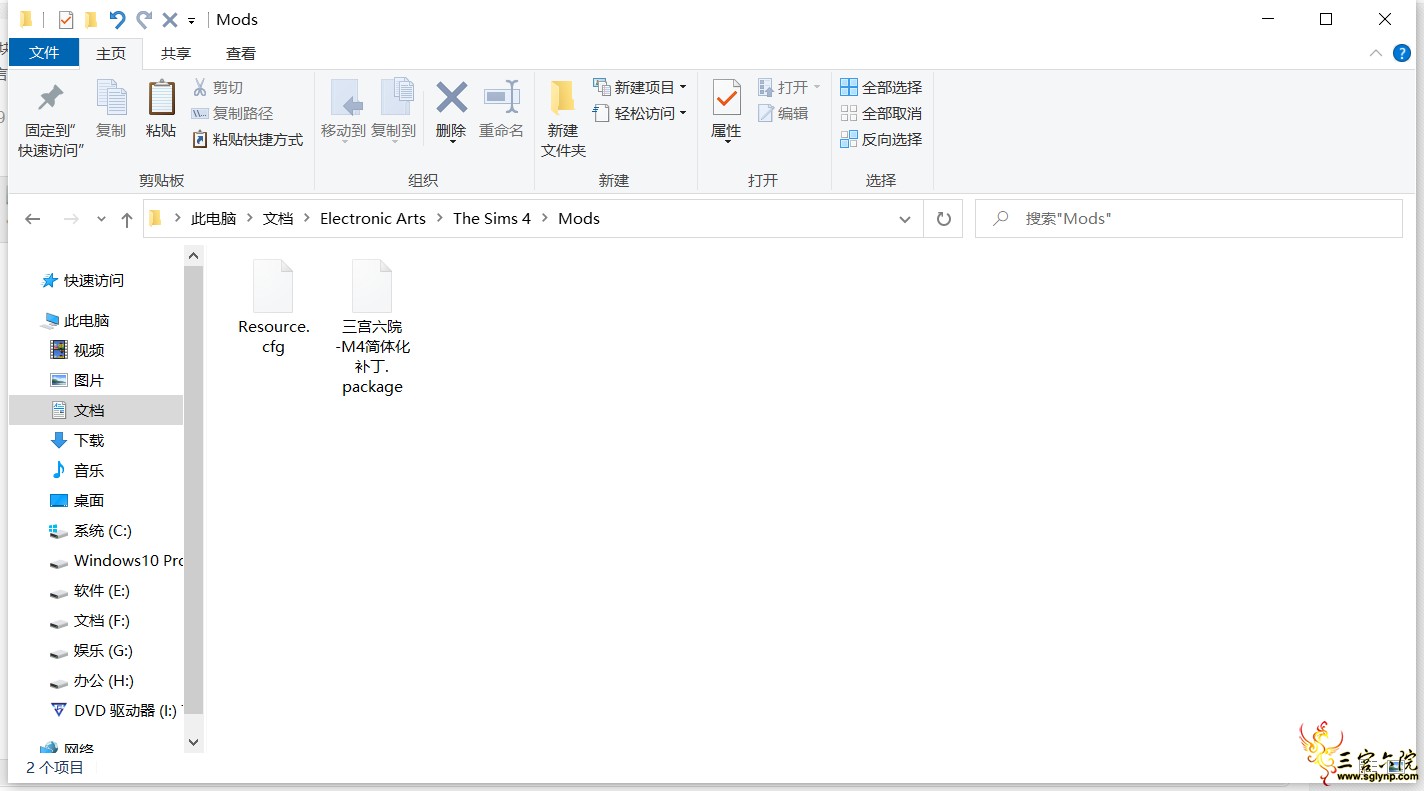1424x791 pixels.
Task: Click the Cut scissors button
Action: [x=217, y=88]
